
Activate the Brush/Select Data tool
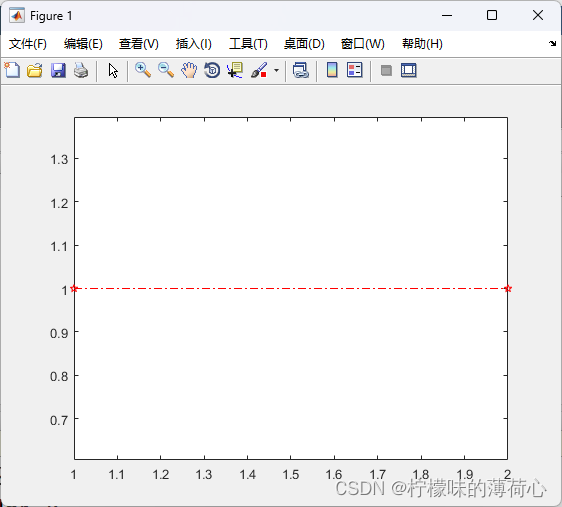[x=259, y=70]
